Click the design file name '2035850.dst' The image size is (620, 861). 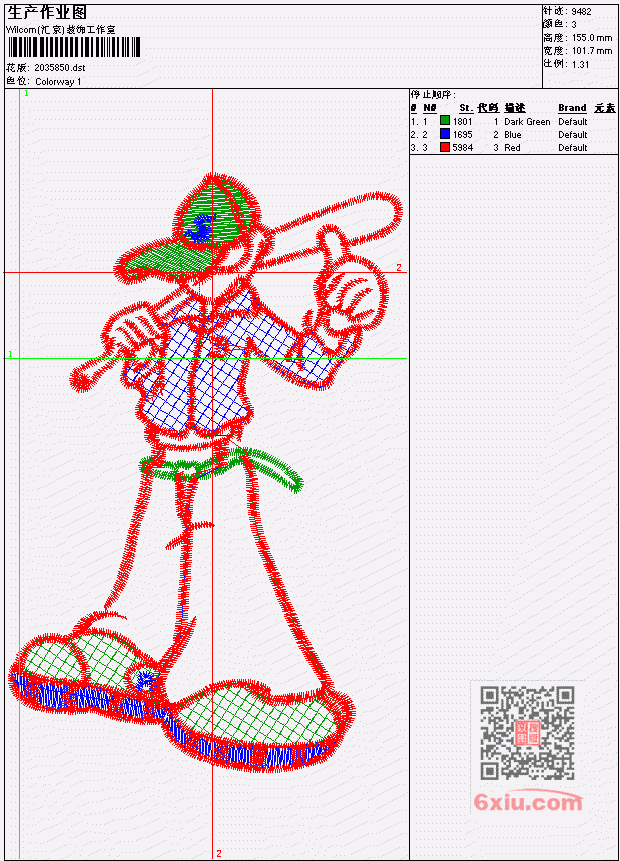pos(59,68)
